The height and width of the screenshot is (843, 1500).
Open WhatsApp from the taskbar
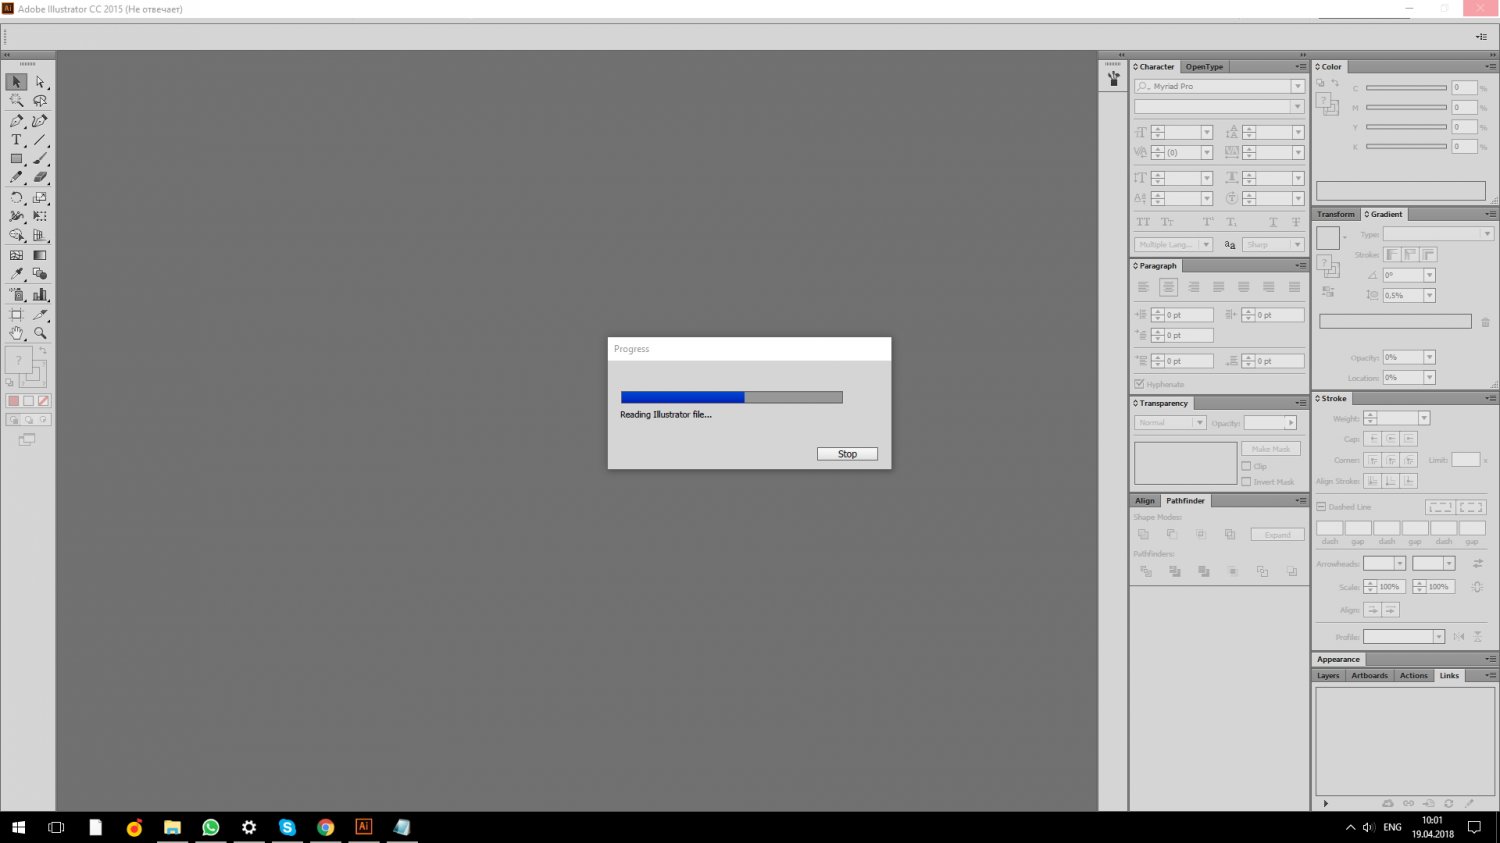click(x=210, y=827)
